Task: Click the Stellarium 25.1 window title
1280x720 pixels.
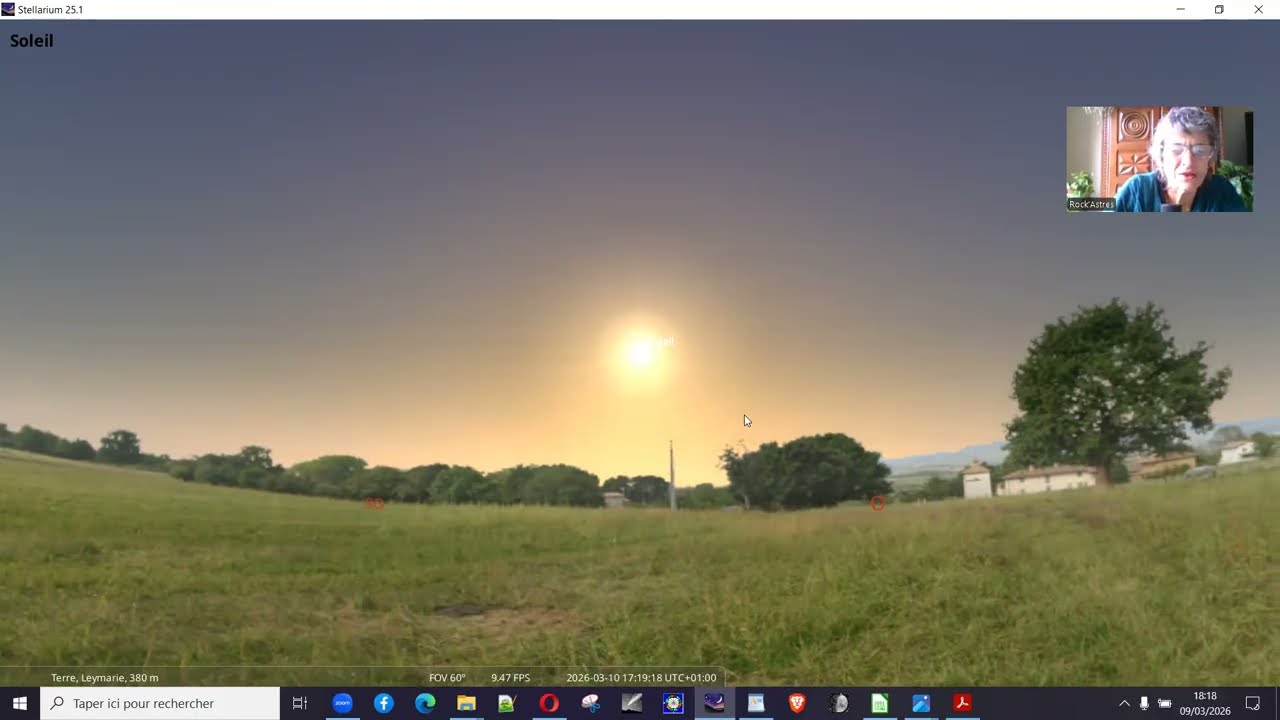Action: pos(50,9)
